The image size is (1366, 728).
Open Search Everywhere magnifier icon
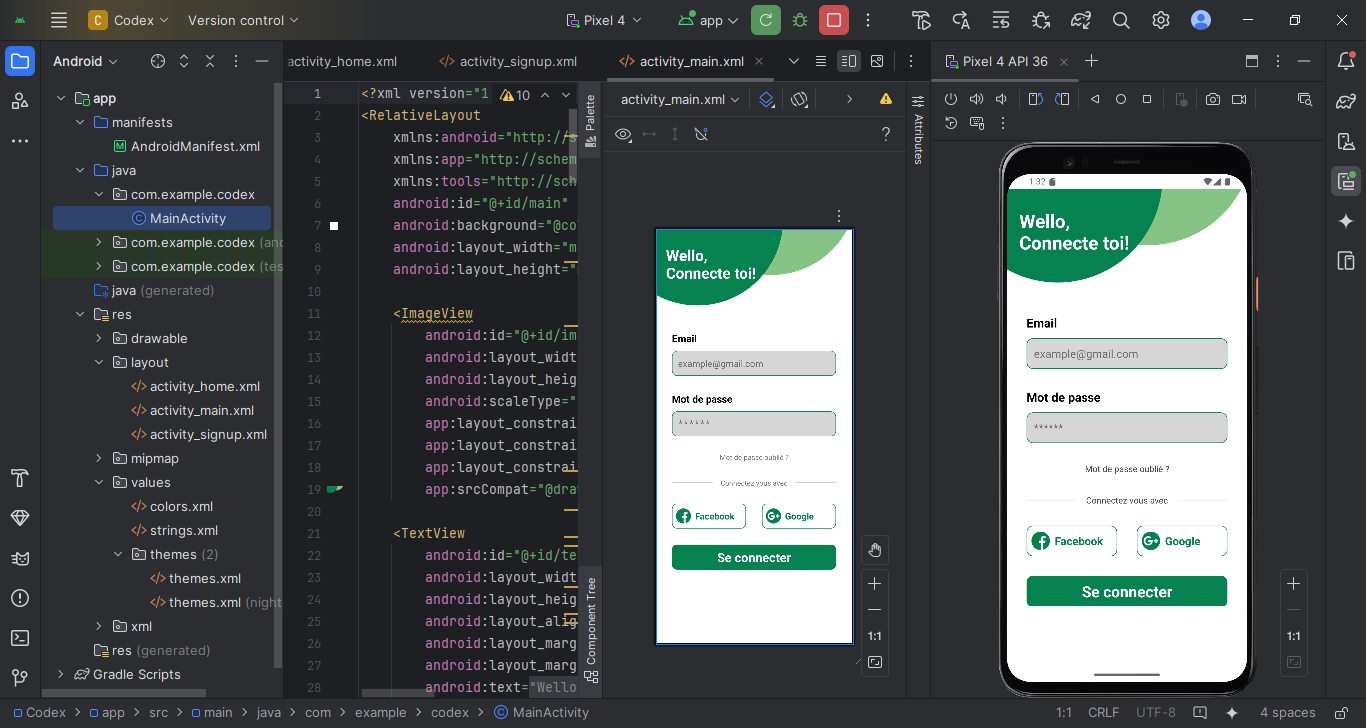coord(1121,20)
